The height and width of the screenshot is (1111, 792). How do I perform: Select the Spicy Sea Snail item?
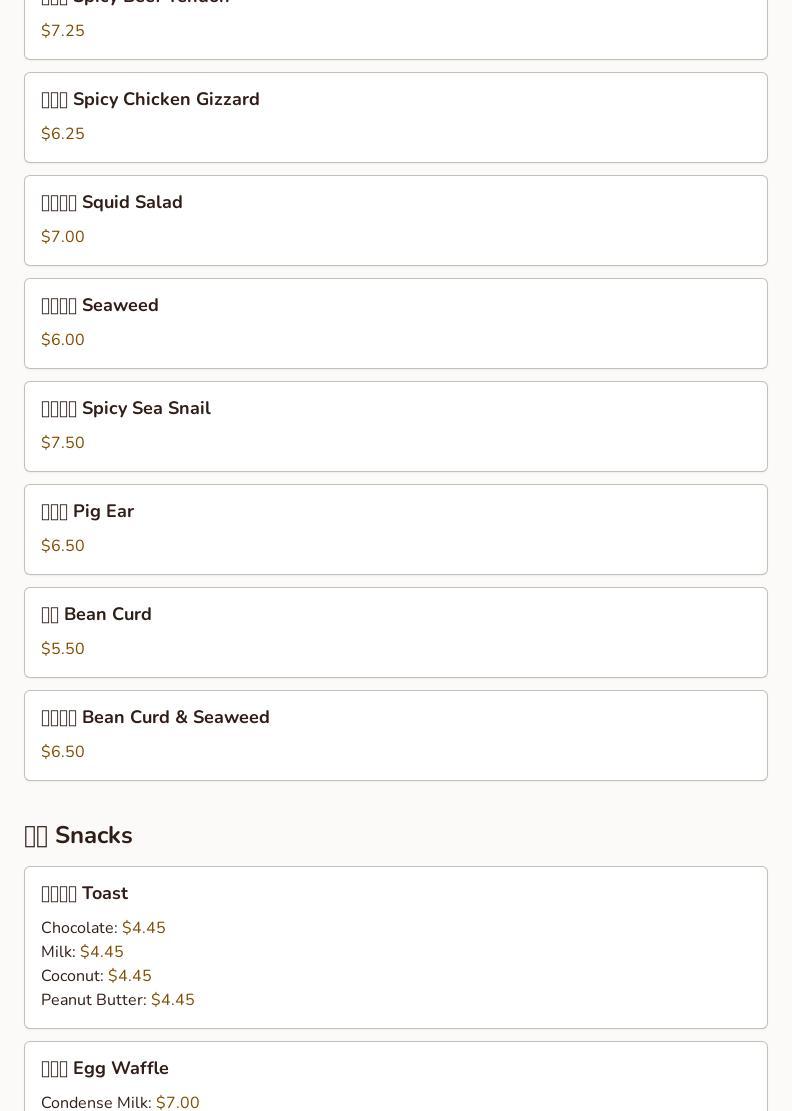tap(396, 427)
